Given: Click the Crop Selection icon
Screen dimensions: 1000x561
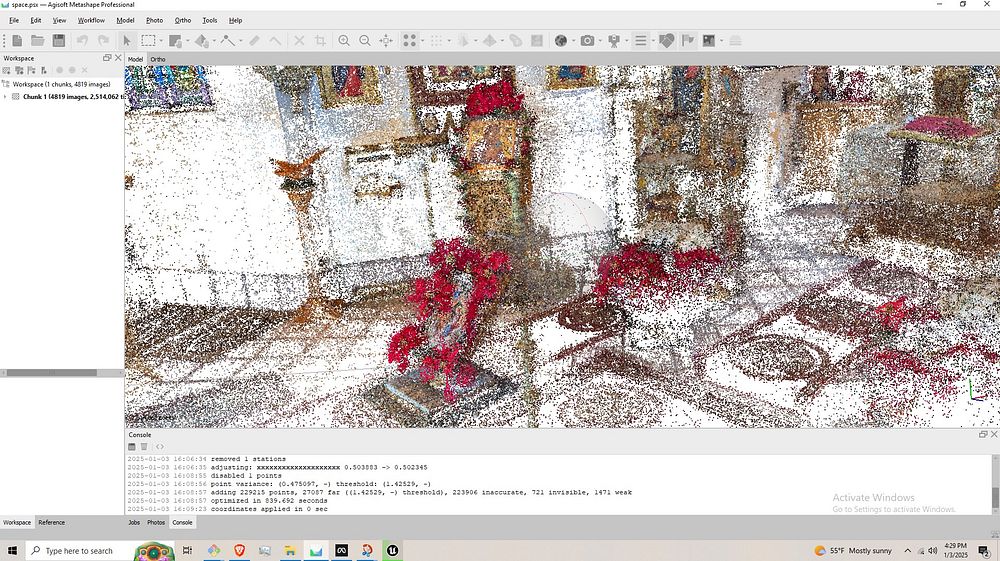Looking at the screenshot, I should pos(320,41).
